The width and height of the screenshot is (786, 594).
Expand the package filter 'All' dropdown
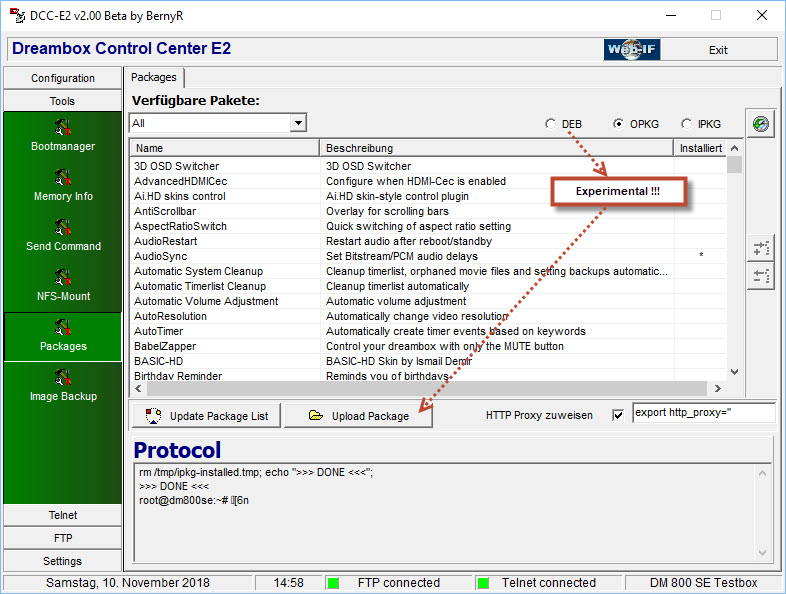tap(298, 123)
